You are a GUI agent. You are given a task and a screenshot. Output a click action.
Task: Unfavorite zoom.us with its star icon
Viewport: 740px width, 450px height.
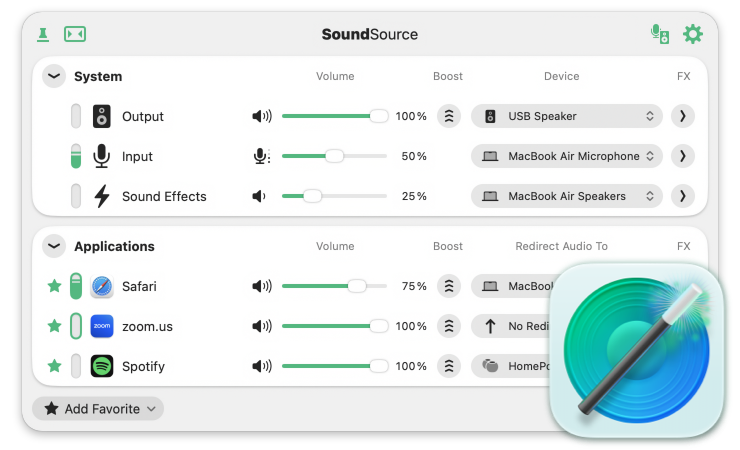(x=54, y=326)
